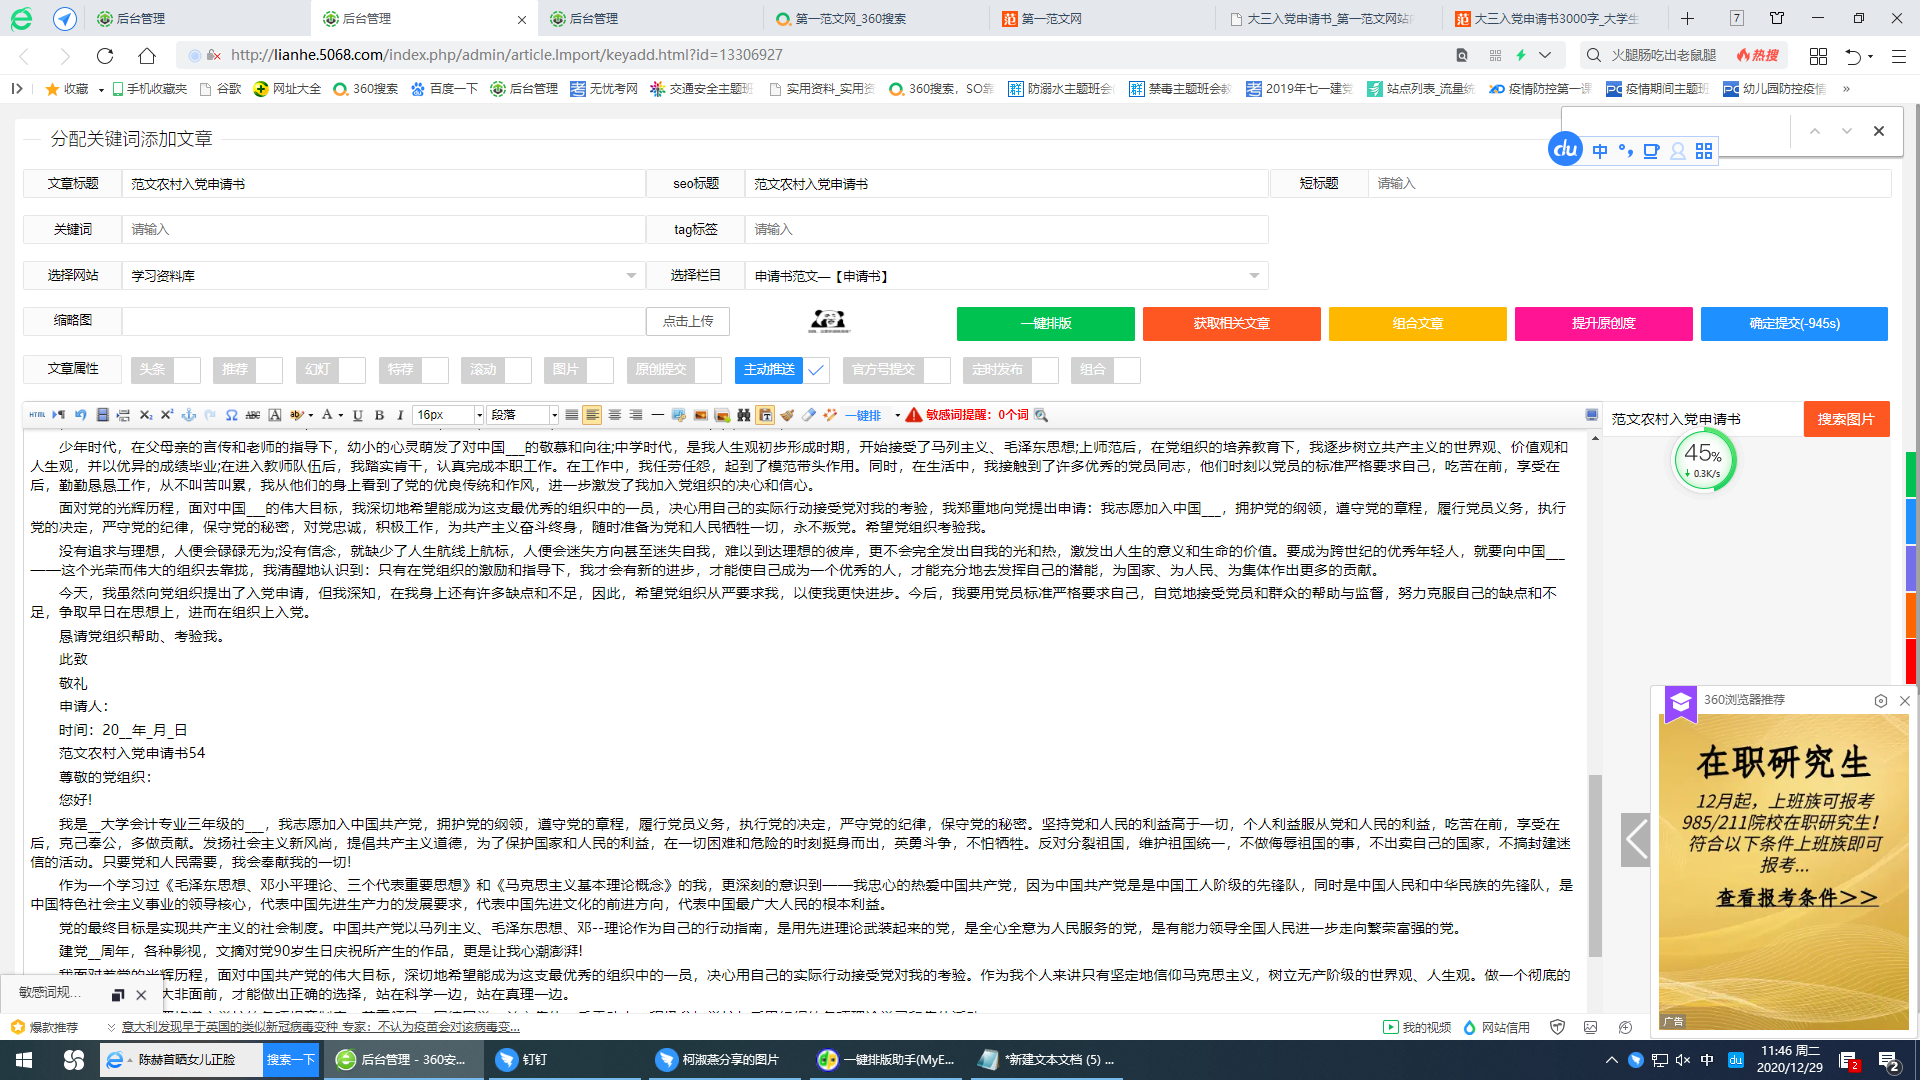Apply superscript formatting in the editor
This screenshot has height=1080, width=1920.
tap(167, 414)
